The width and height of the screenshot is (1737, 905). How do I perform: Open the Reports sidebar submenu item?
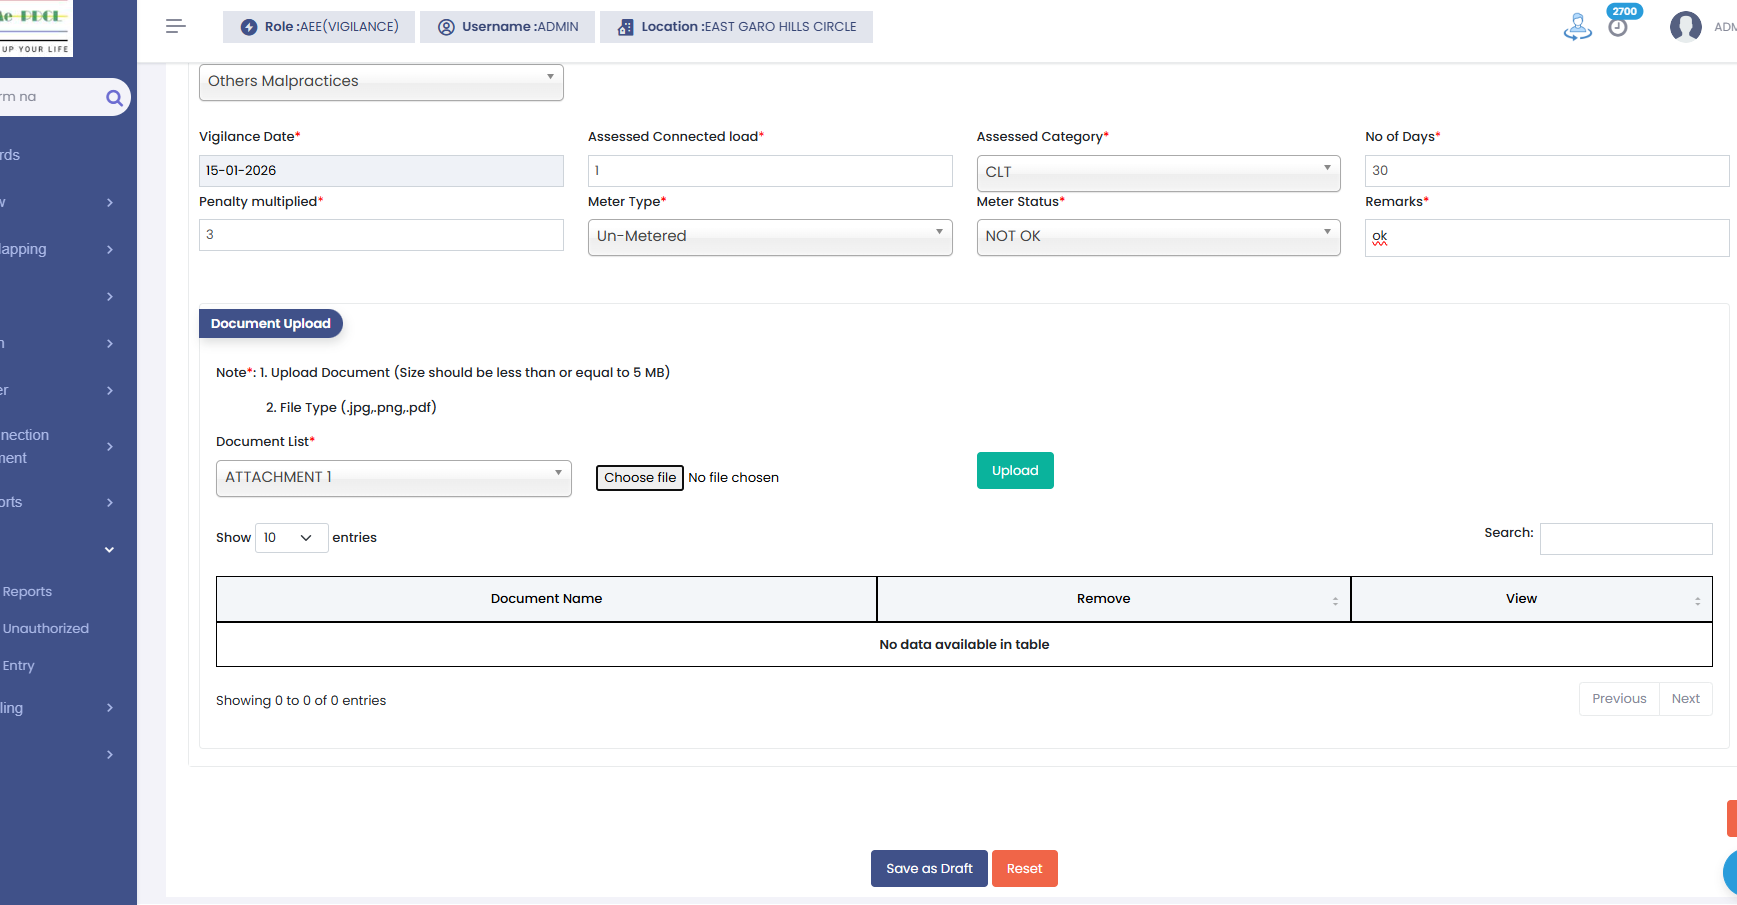coord(27,592)
